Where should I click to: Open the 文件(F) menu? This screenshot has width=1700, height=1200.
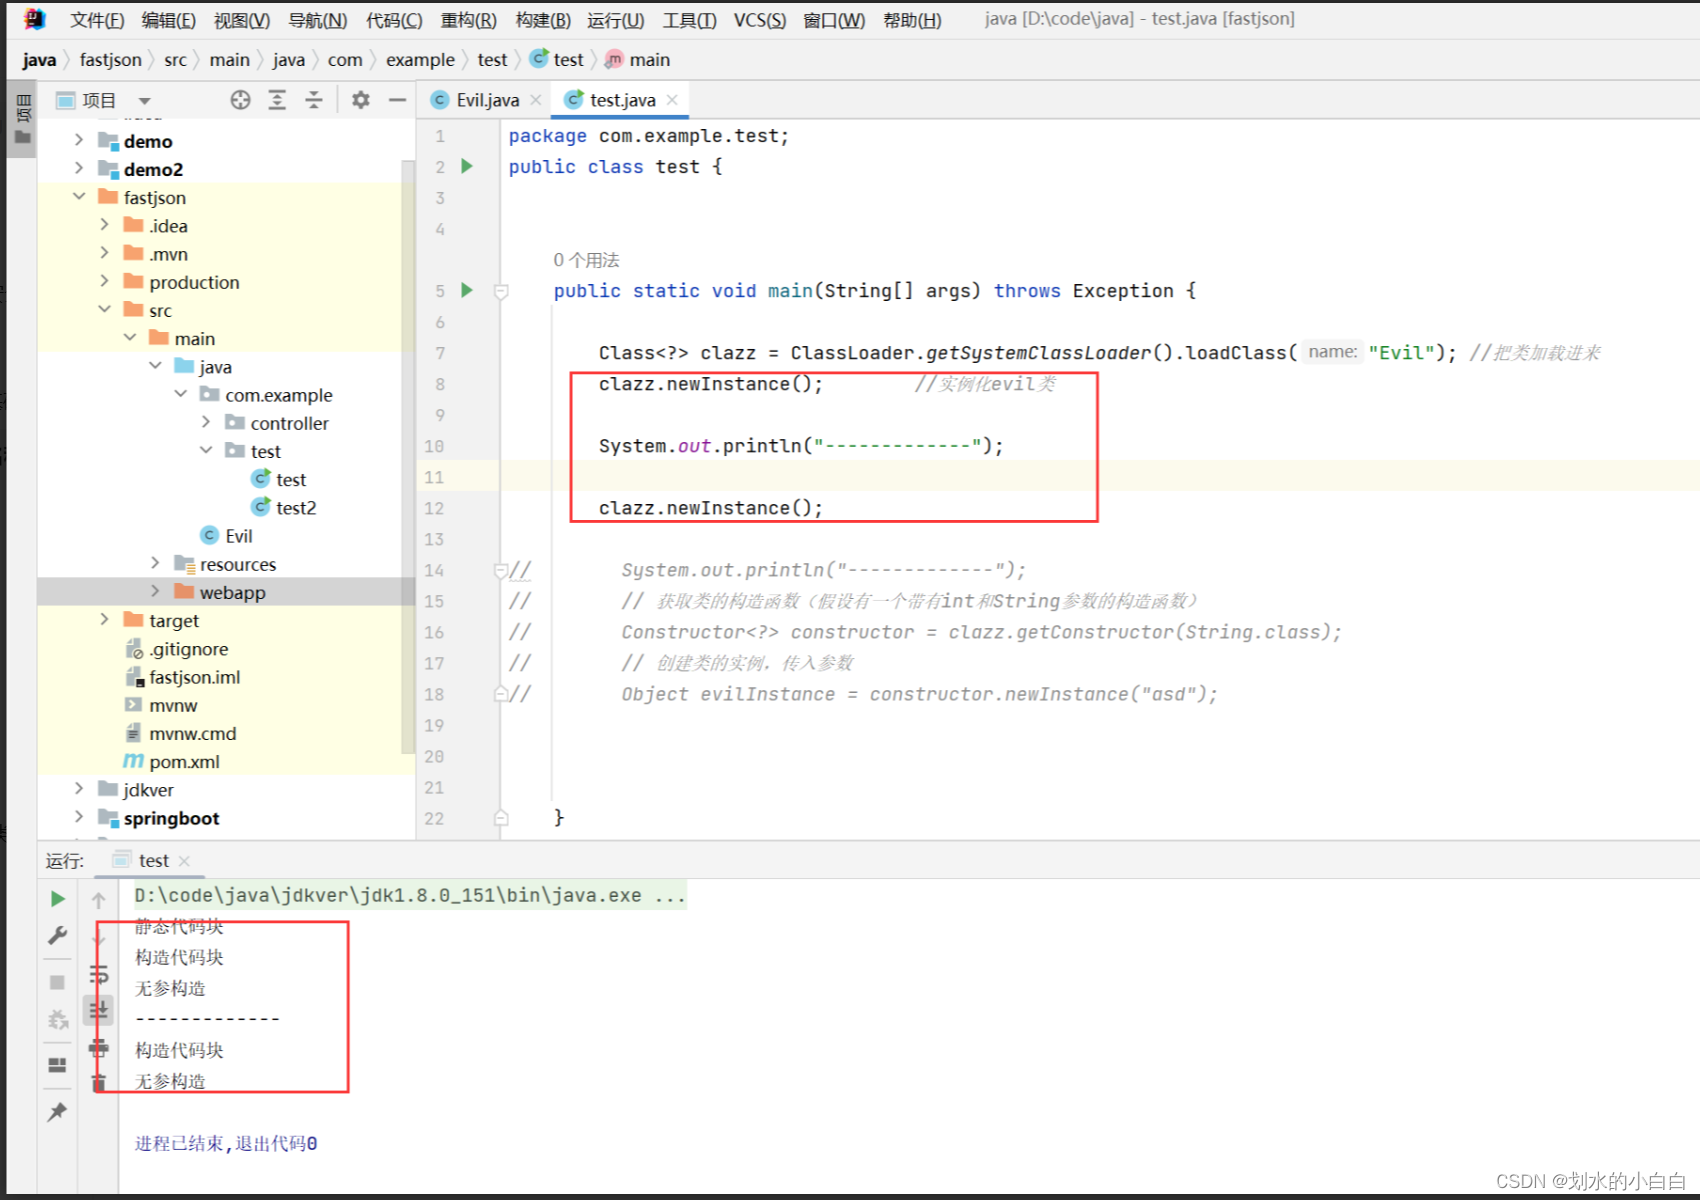coord(97,20)
